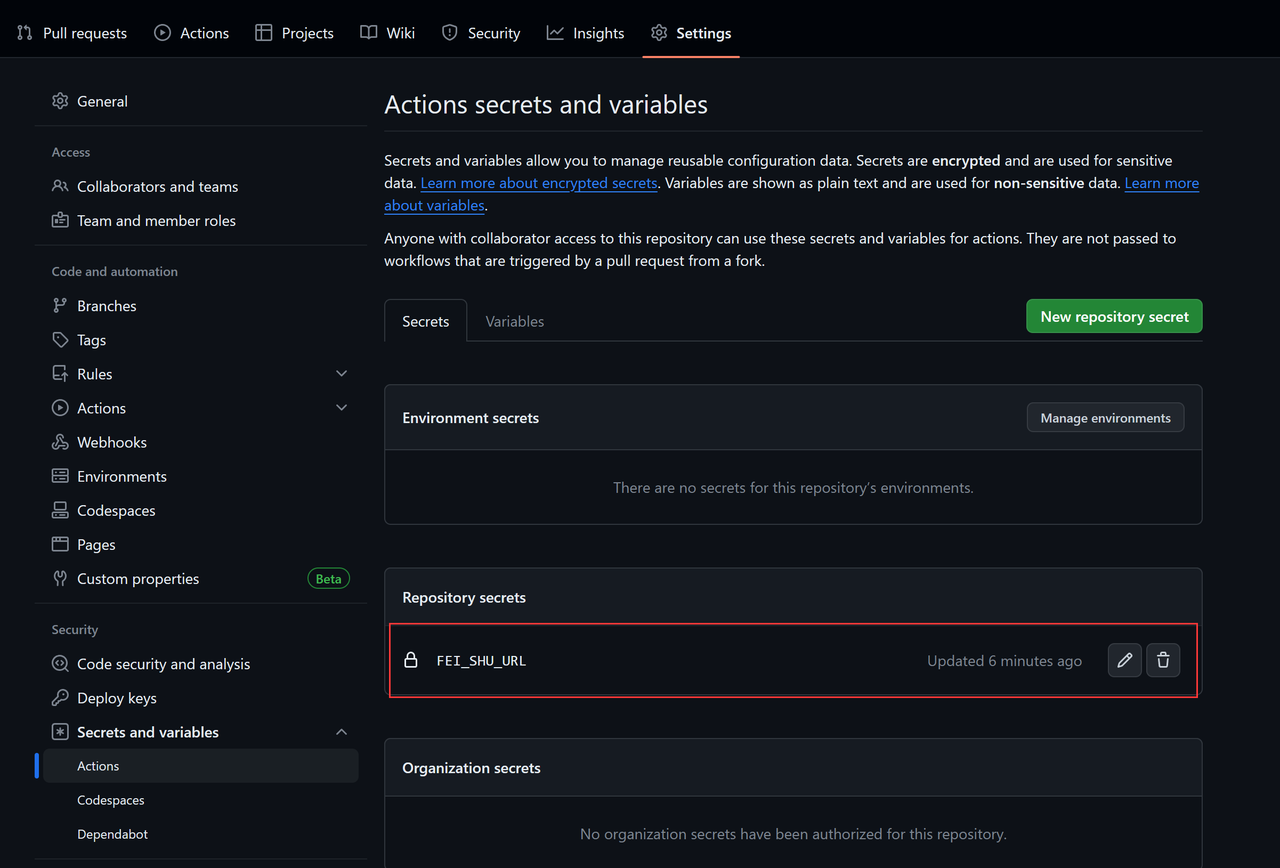Click Manage environments button
The height and width of the screenshot is (868, 1280).
[1105, 418]
